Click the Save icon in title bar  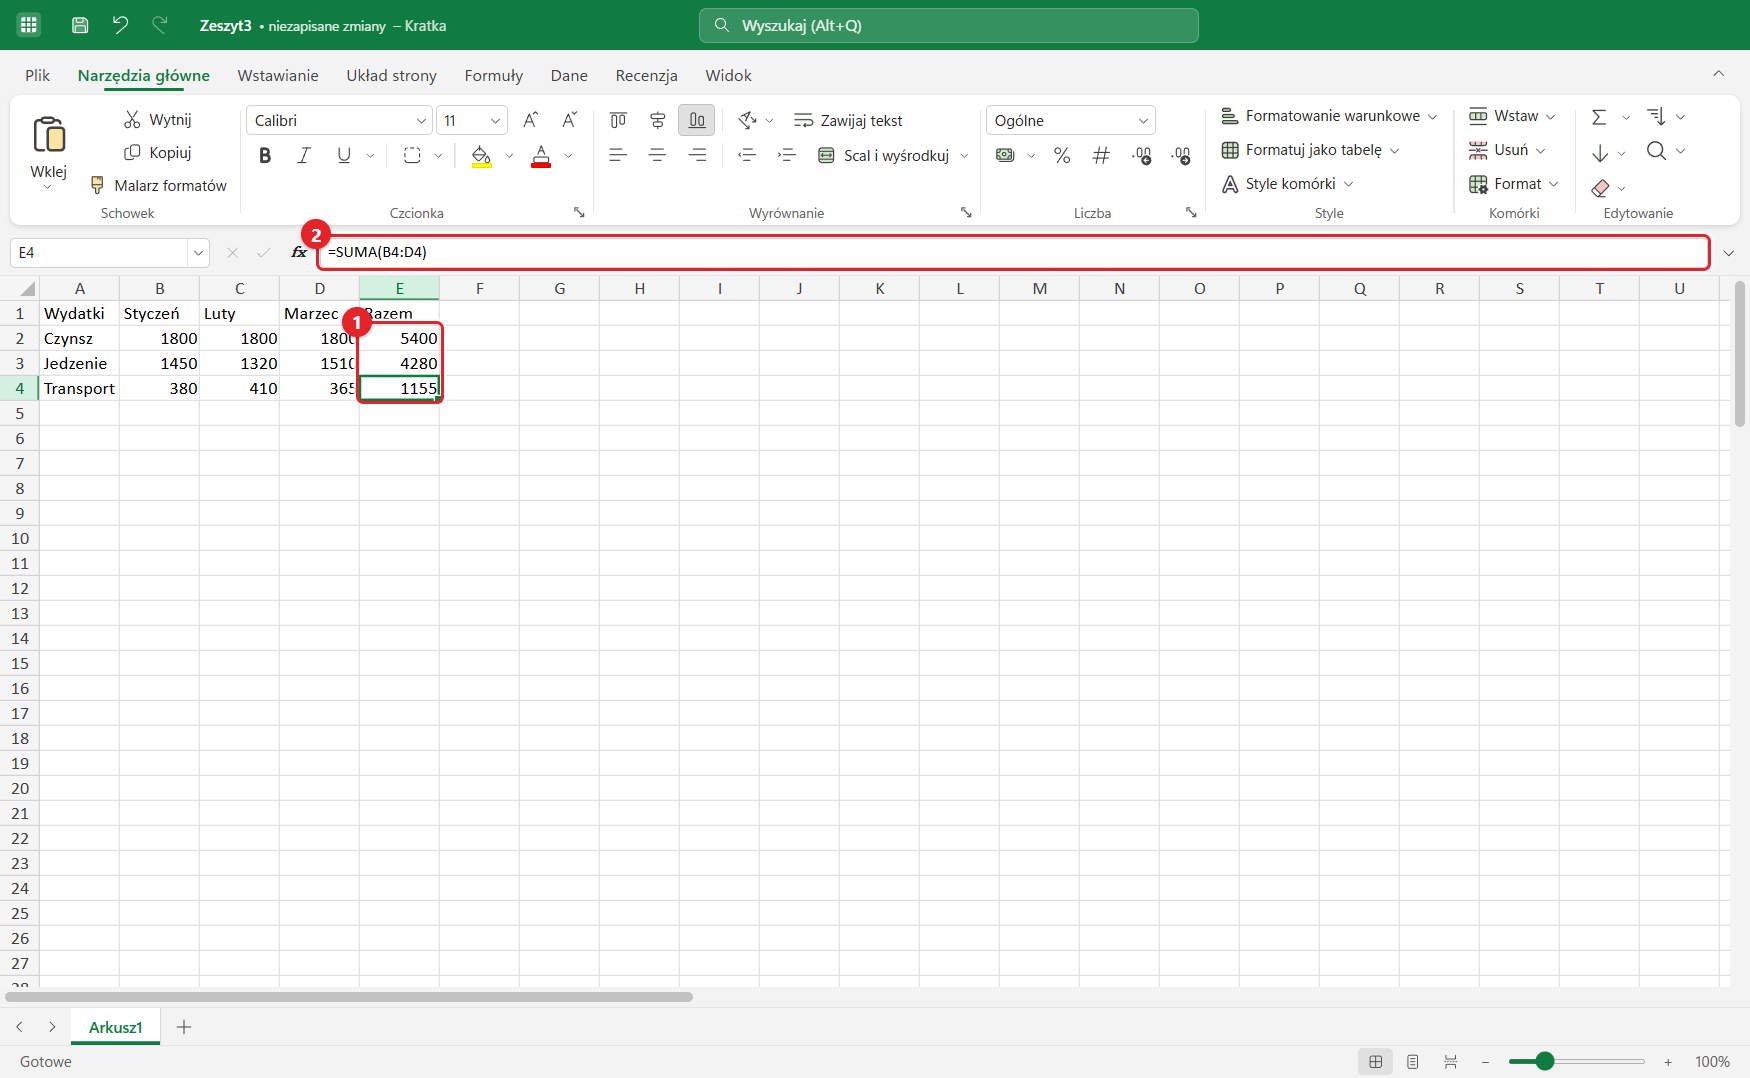[x=80, y=25]
